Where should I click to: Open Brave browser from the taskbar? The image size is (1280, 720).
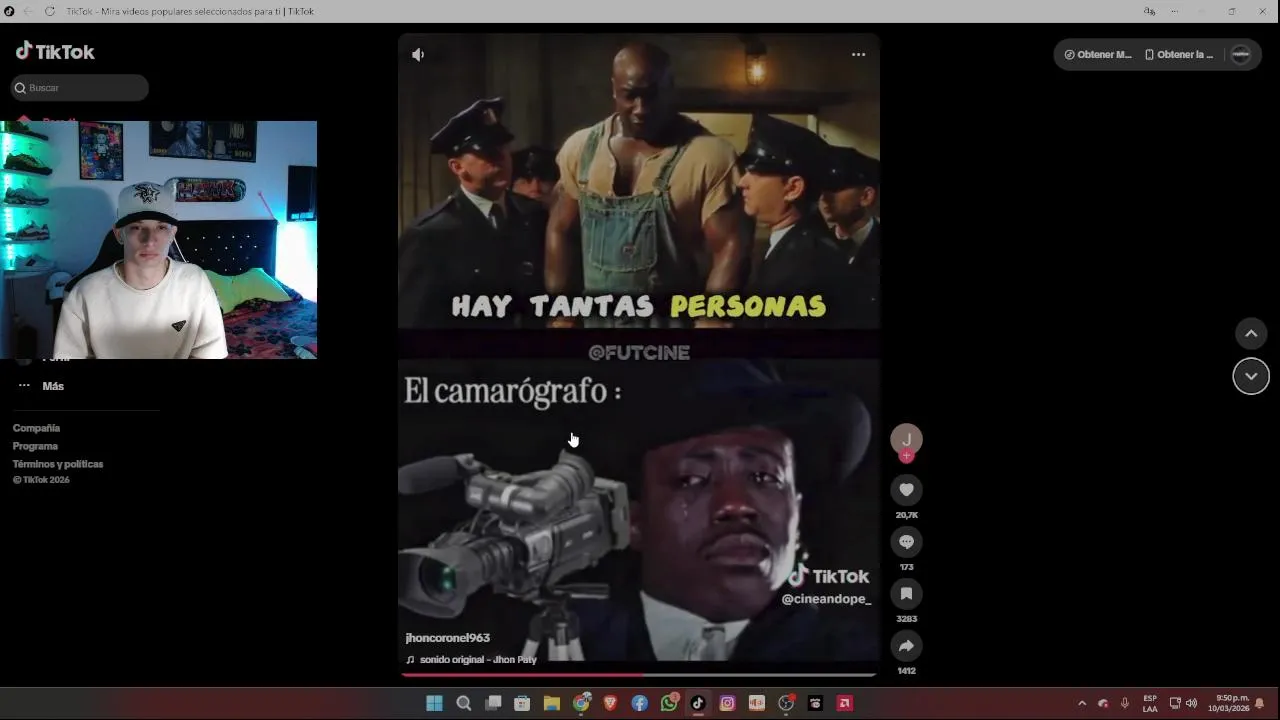click(610, 704)
